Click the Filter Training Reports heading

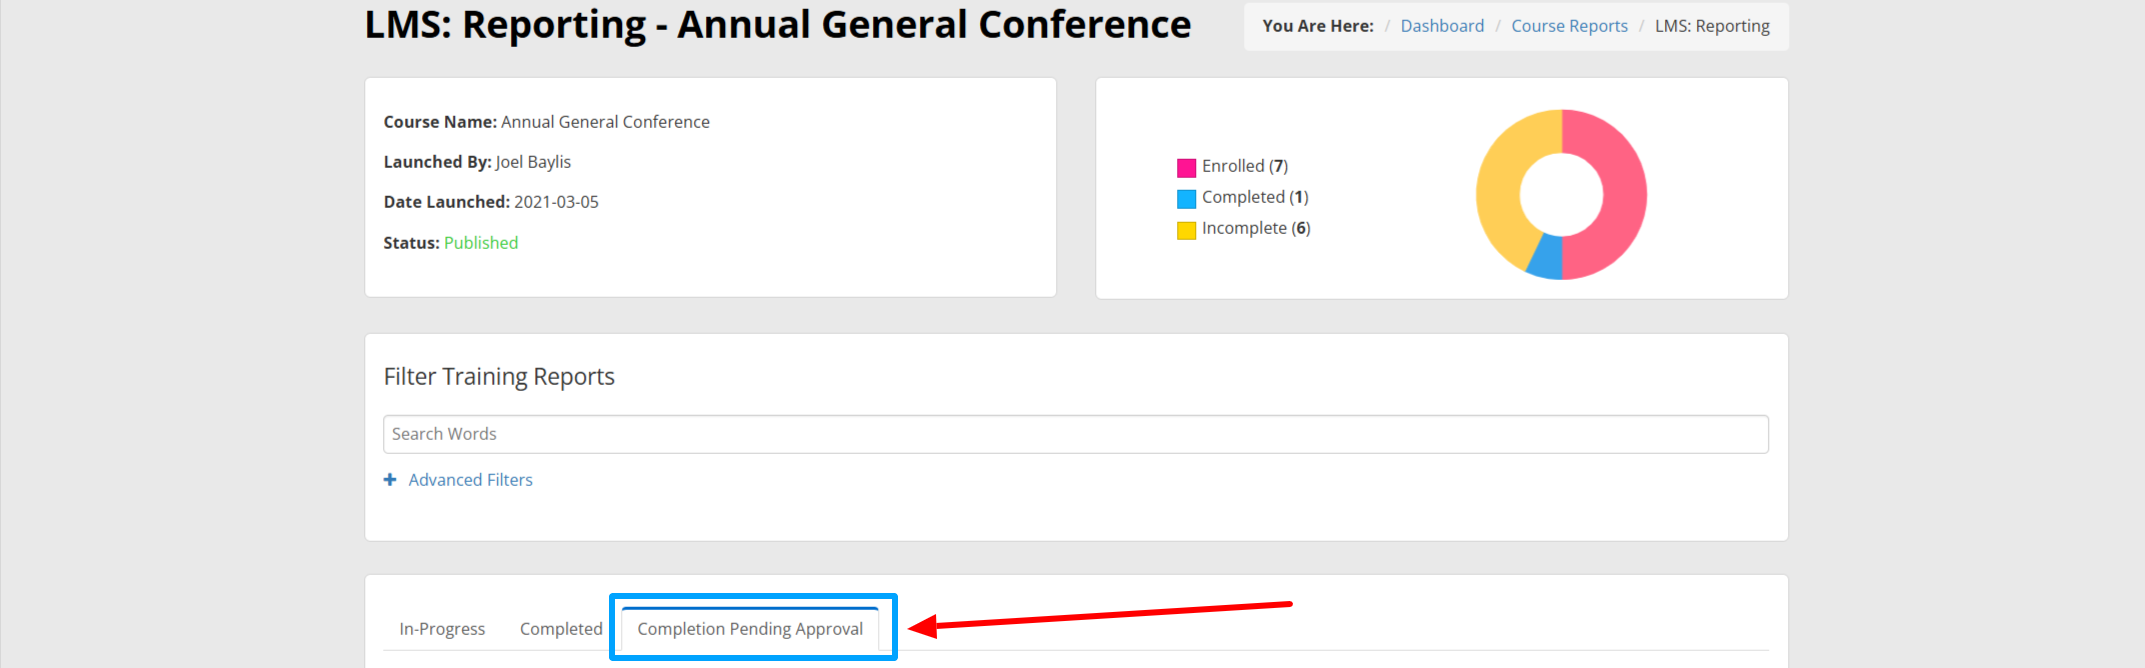[x=499, y=377]
